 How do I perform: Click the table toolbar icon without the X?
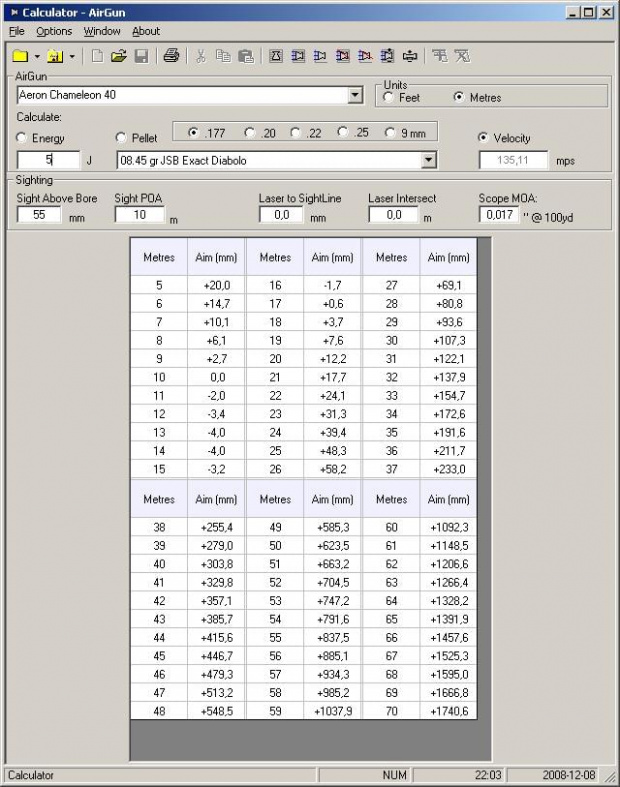[x=440, y=56]
